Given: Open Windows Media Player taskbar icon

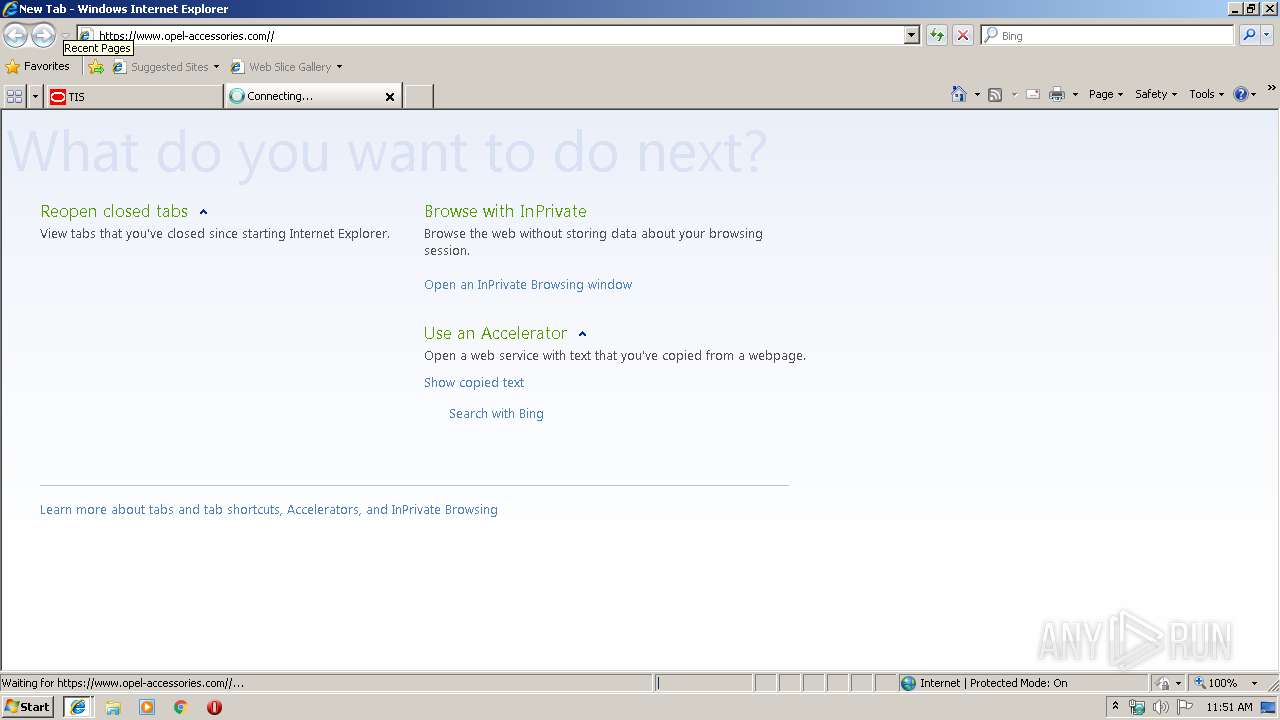Looking at the screenshot, I should pyautogui.click(x=147, y=707).
